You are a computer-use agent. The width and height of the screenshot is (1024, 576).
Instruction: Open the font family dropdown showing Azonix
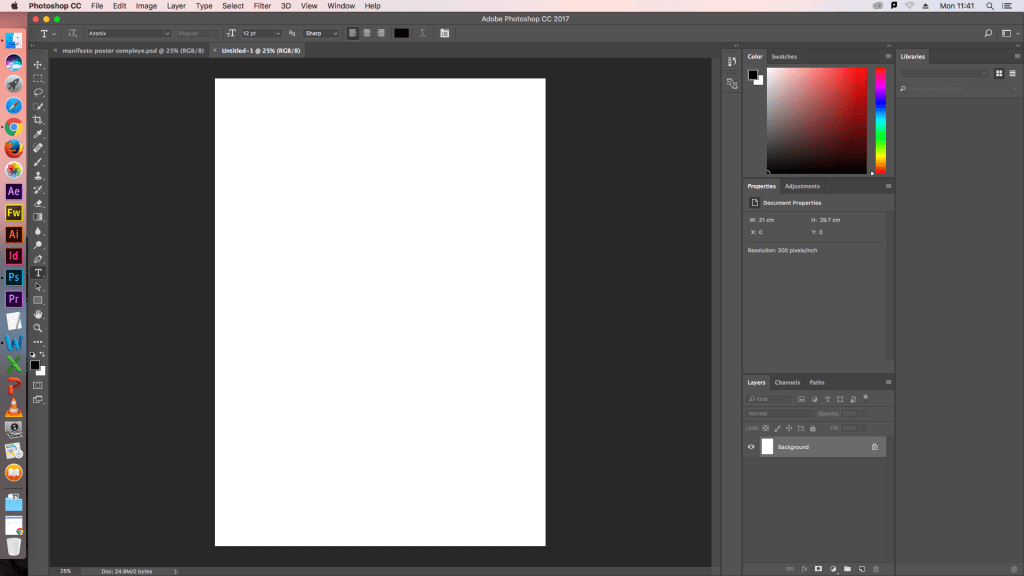[129, 33]
